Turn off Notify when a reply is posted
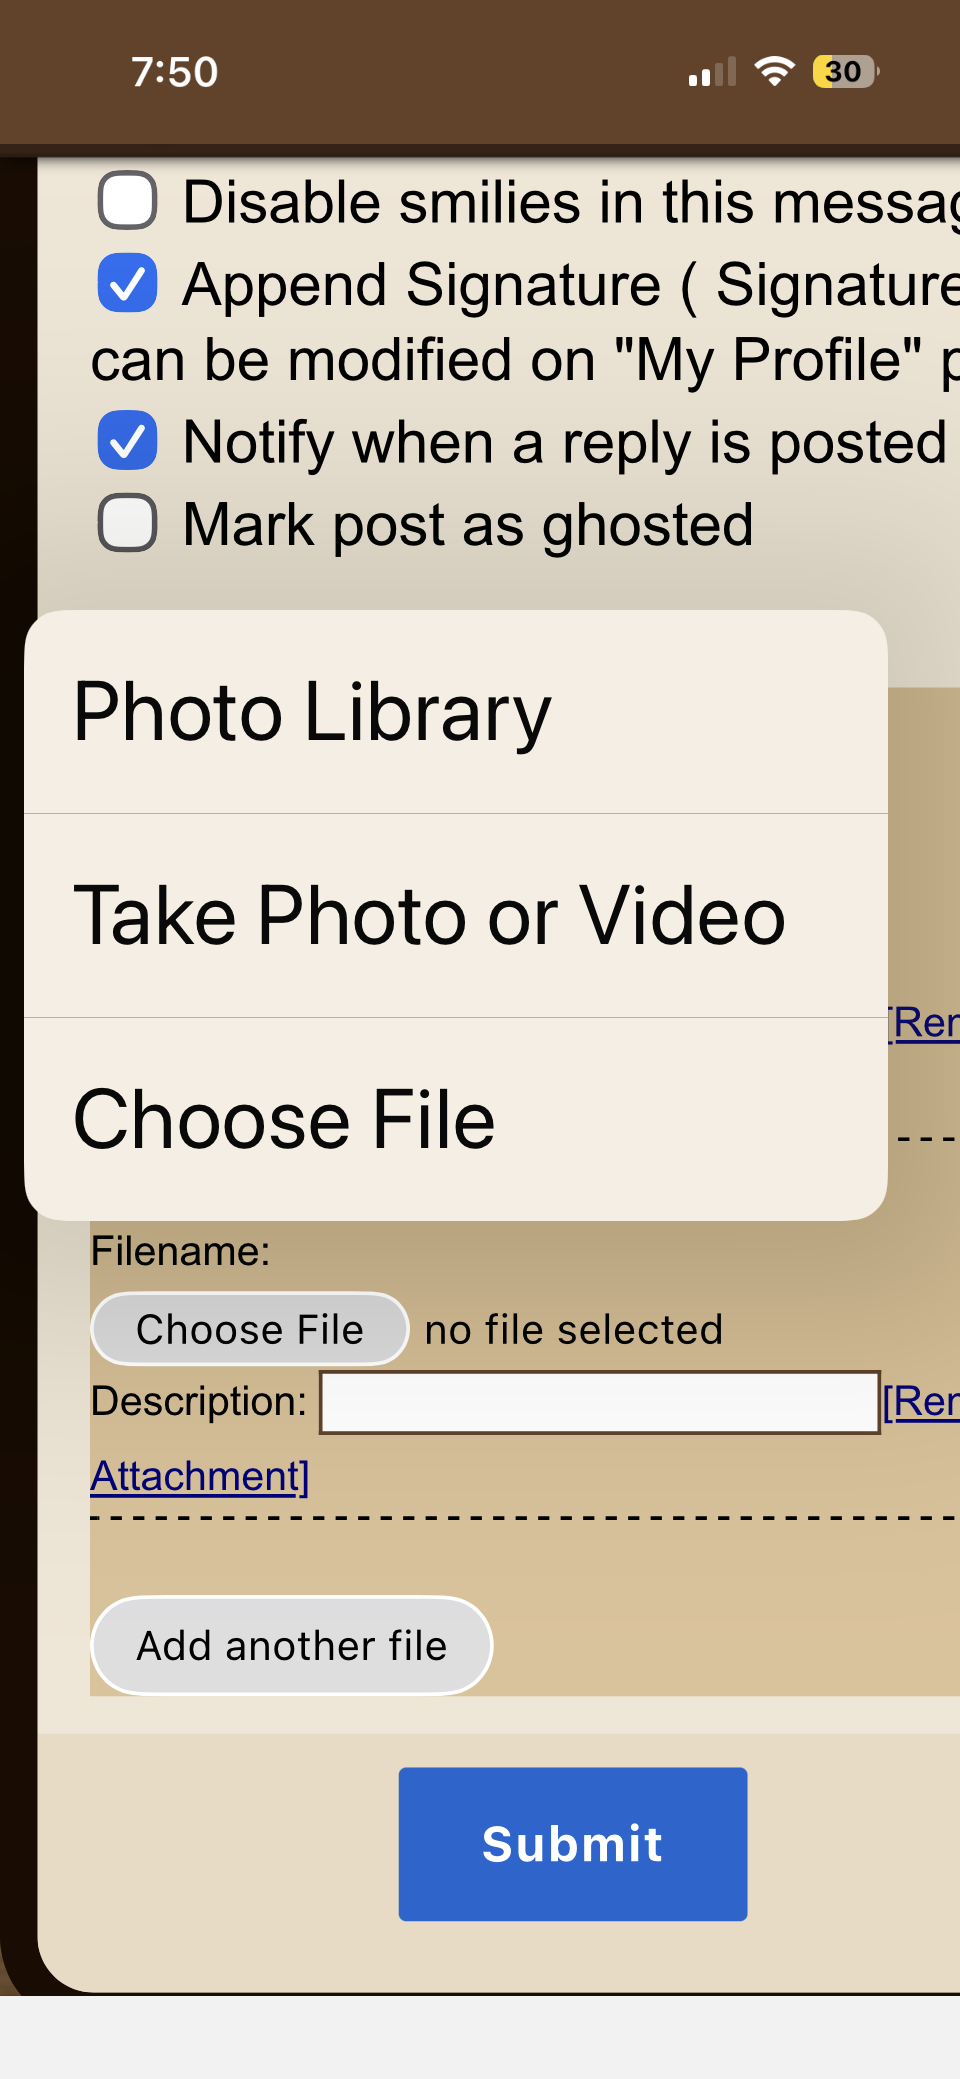Image resolution: width=960 pixels, height=2079 pixels. (x=127, y=440)
